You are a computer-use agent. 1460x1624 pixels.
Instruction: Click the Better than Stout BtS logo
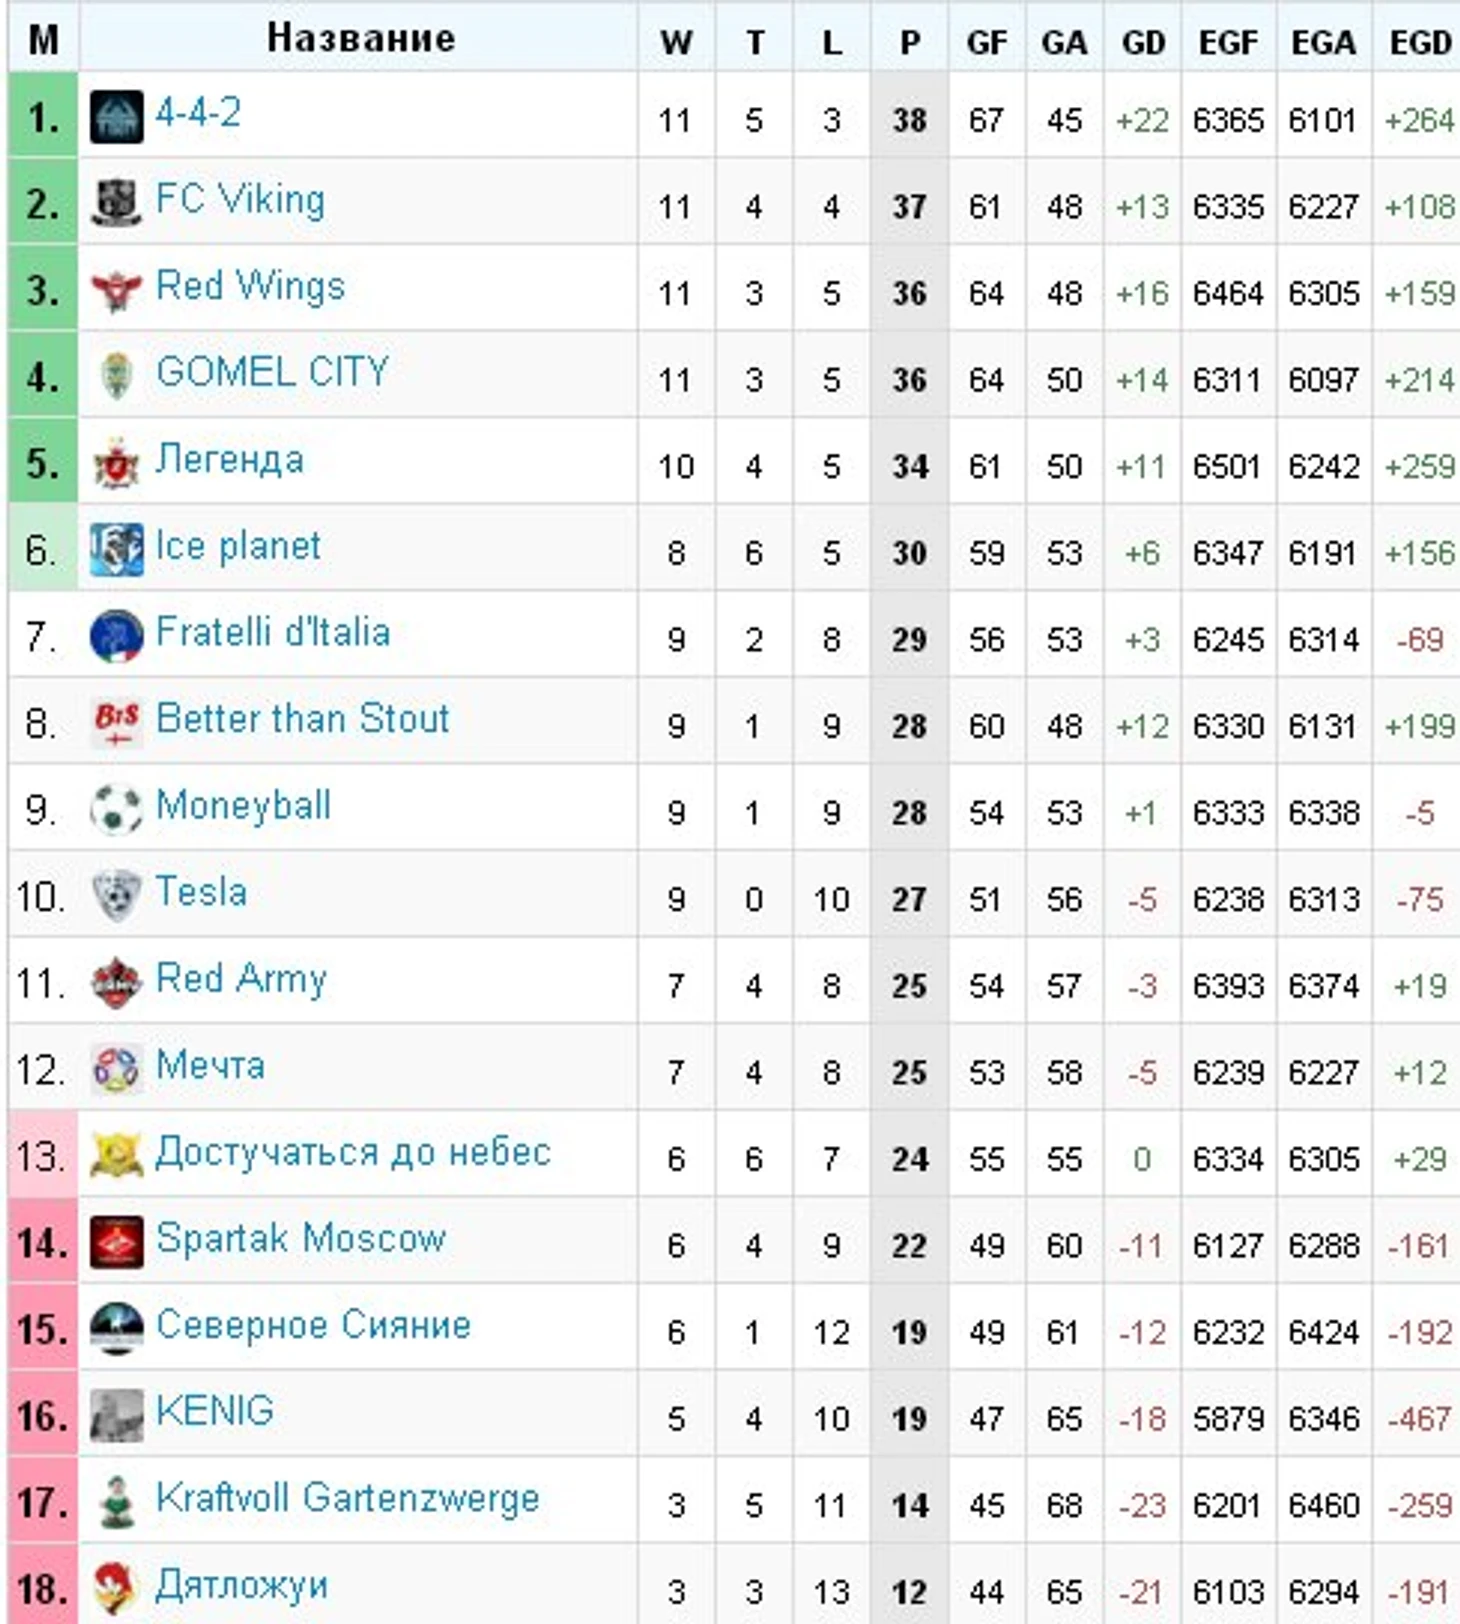click(x=116, y=723)
